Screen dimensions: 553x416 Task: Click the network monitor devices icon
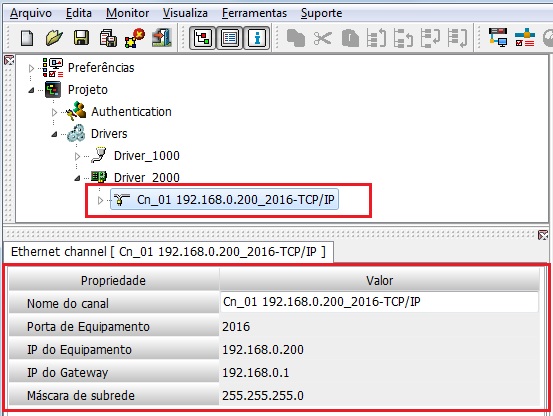pyautogui.click(x=498, y=37)
